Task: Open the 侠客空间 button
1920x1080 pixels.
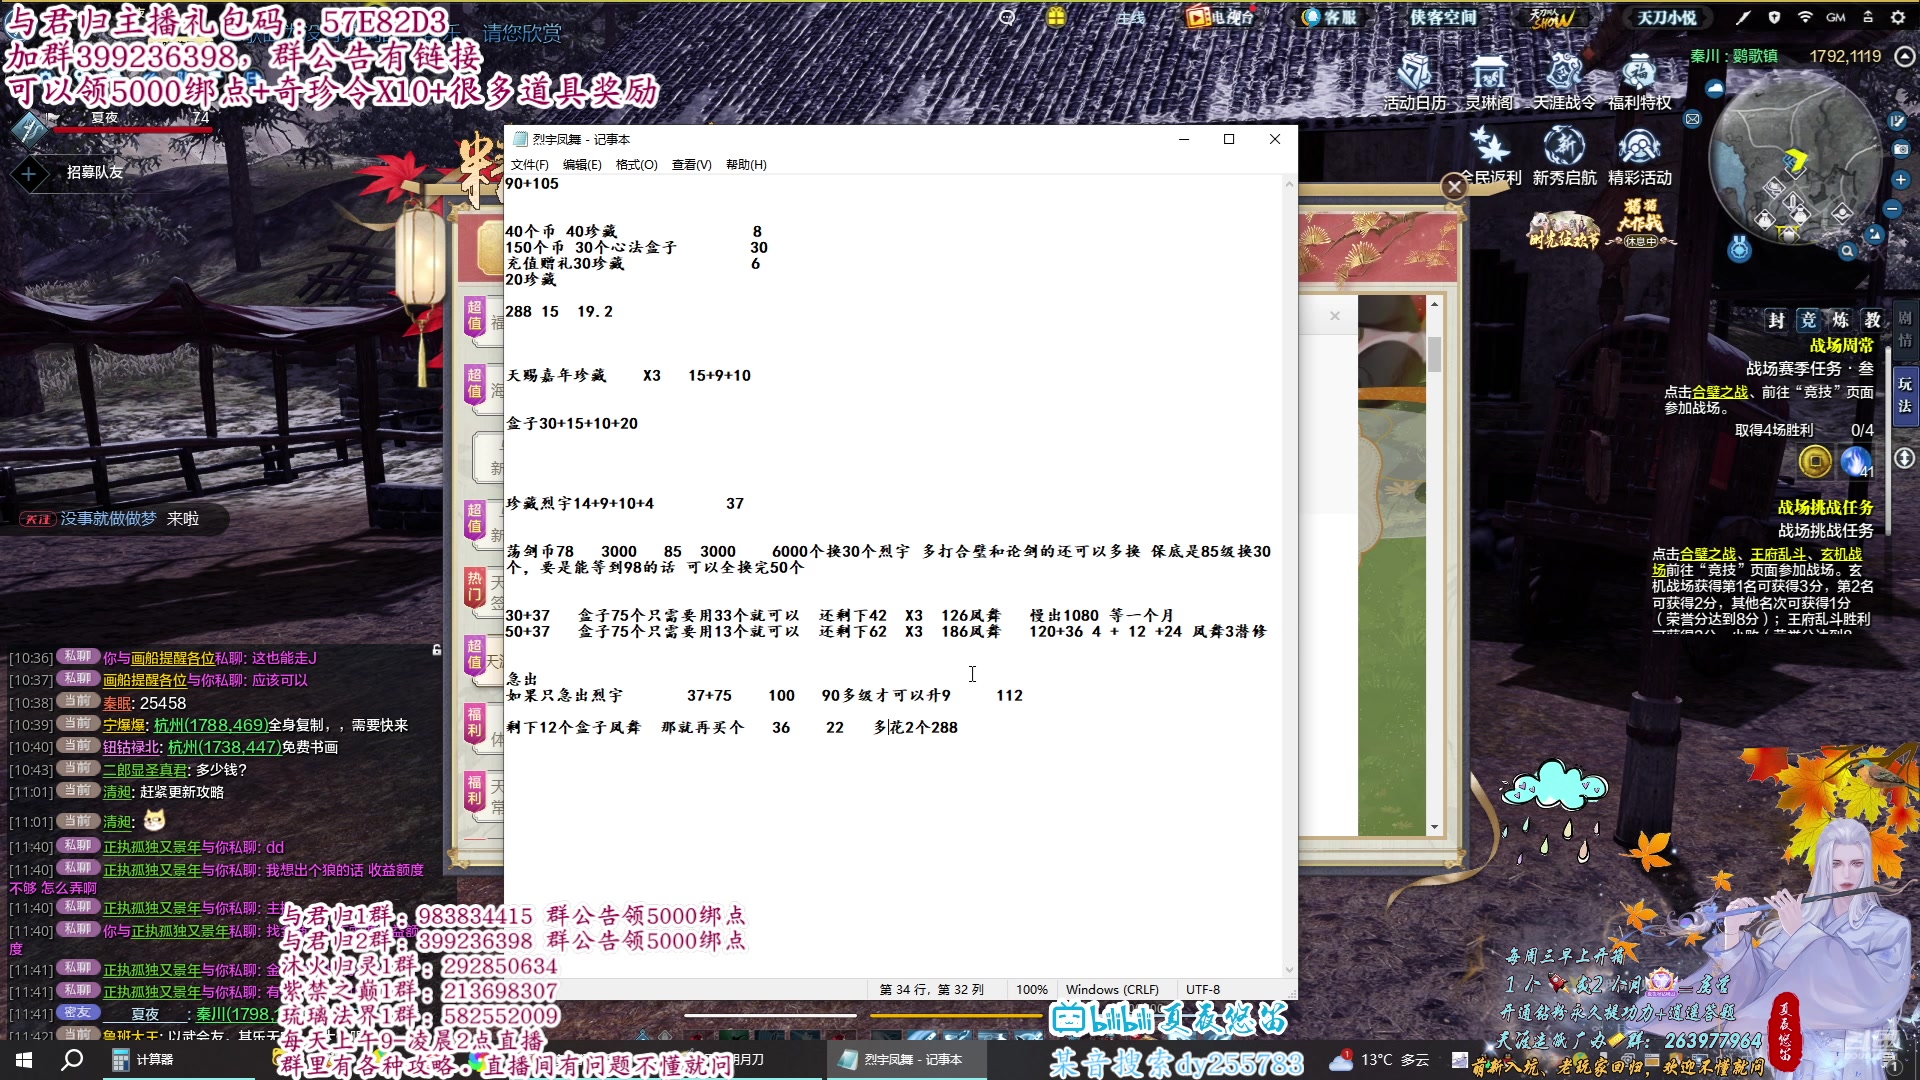Action: coord(1443,17)
